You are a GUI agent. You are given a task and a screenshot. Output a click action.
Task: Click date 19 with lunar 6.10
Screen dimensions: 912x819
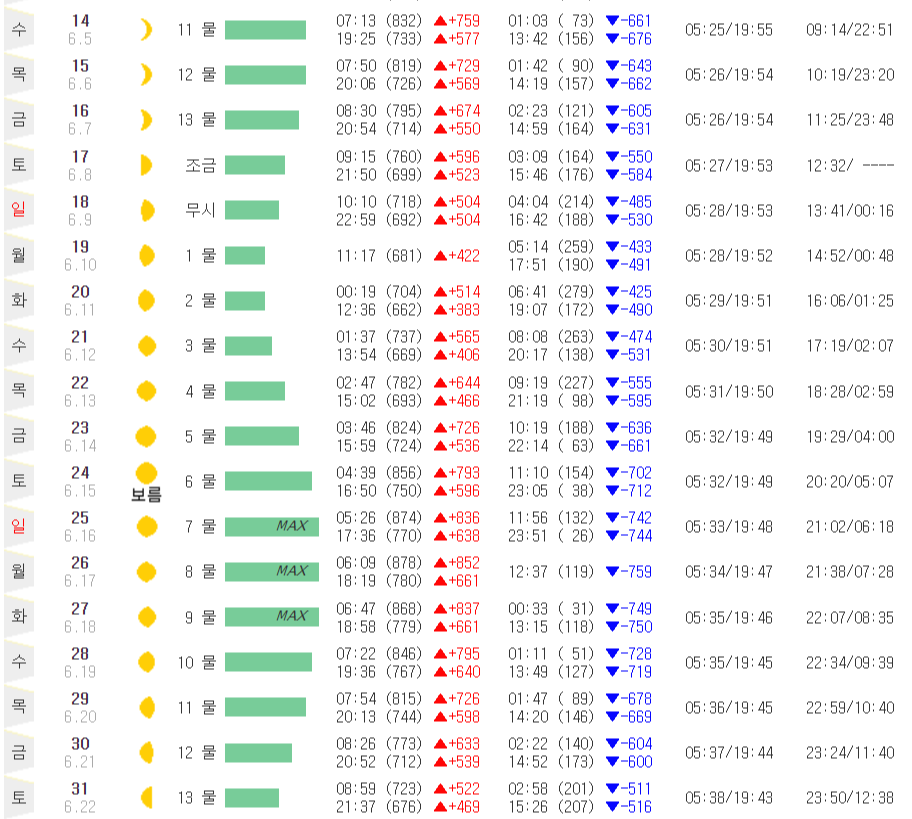click(80, 255)
